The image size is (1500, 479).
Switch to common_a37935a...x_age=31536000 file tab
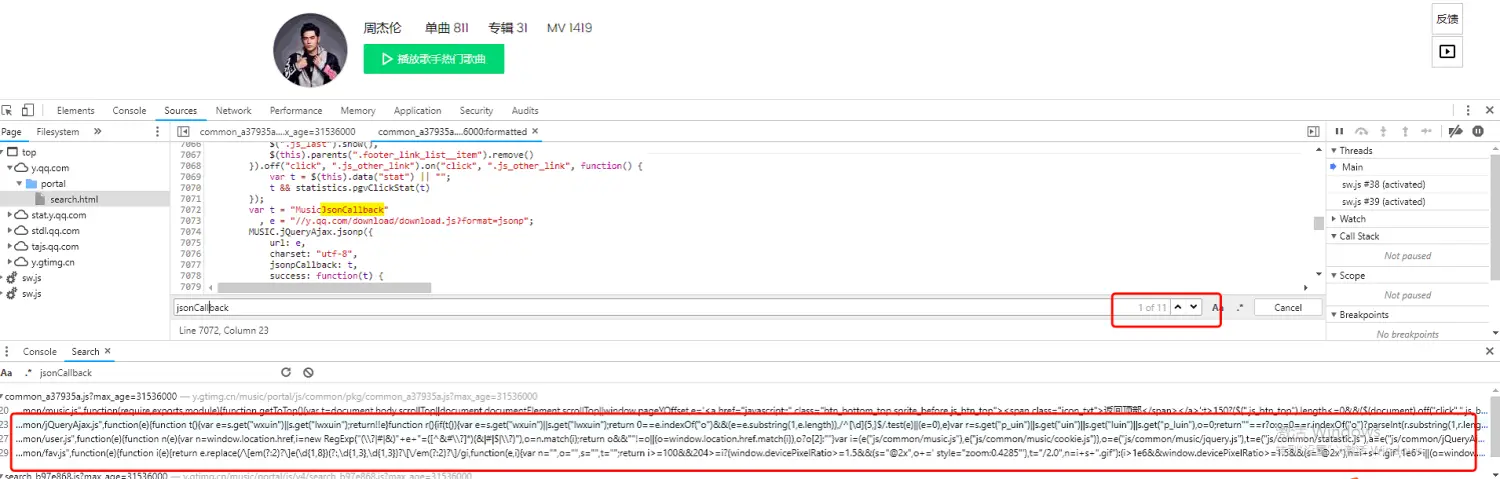point(277,131)
